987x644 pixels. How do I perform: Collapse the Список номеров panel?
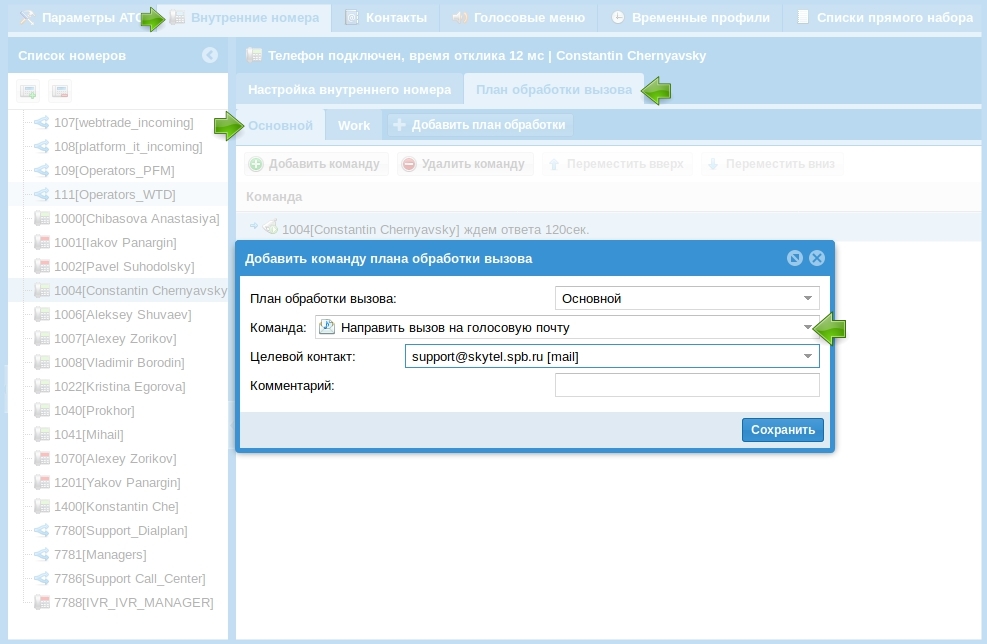click(210, 56)
